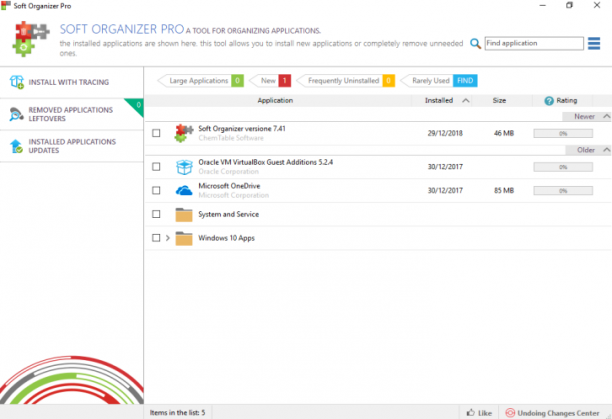Click the Like button label
Screen dimensions: 612x419
click(485, 413)
